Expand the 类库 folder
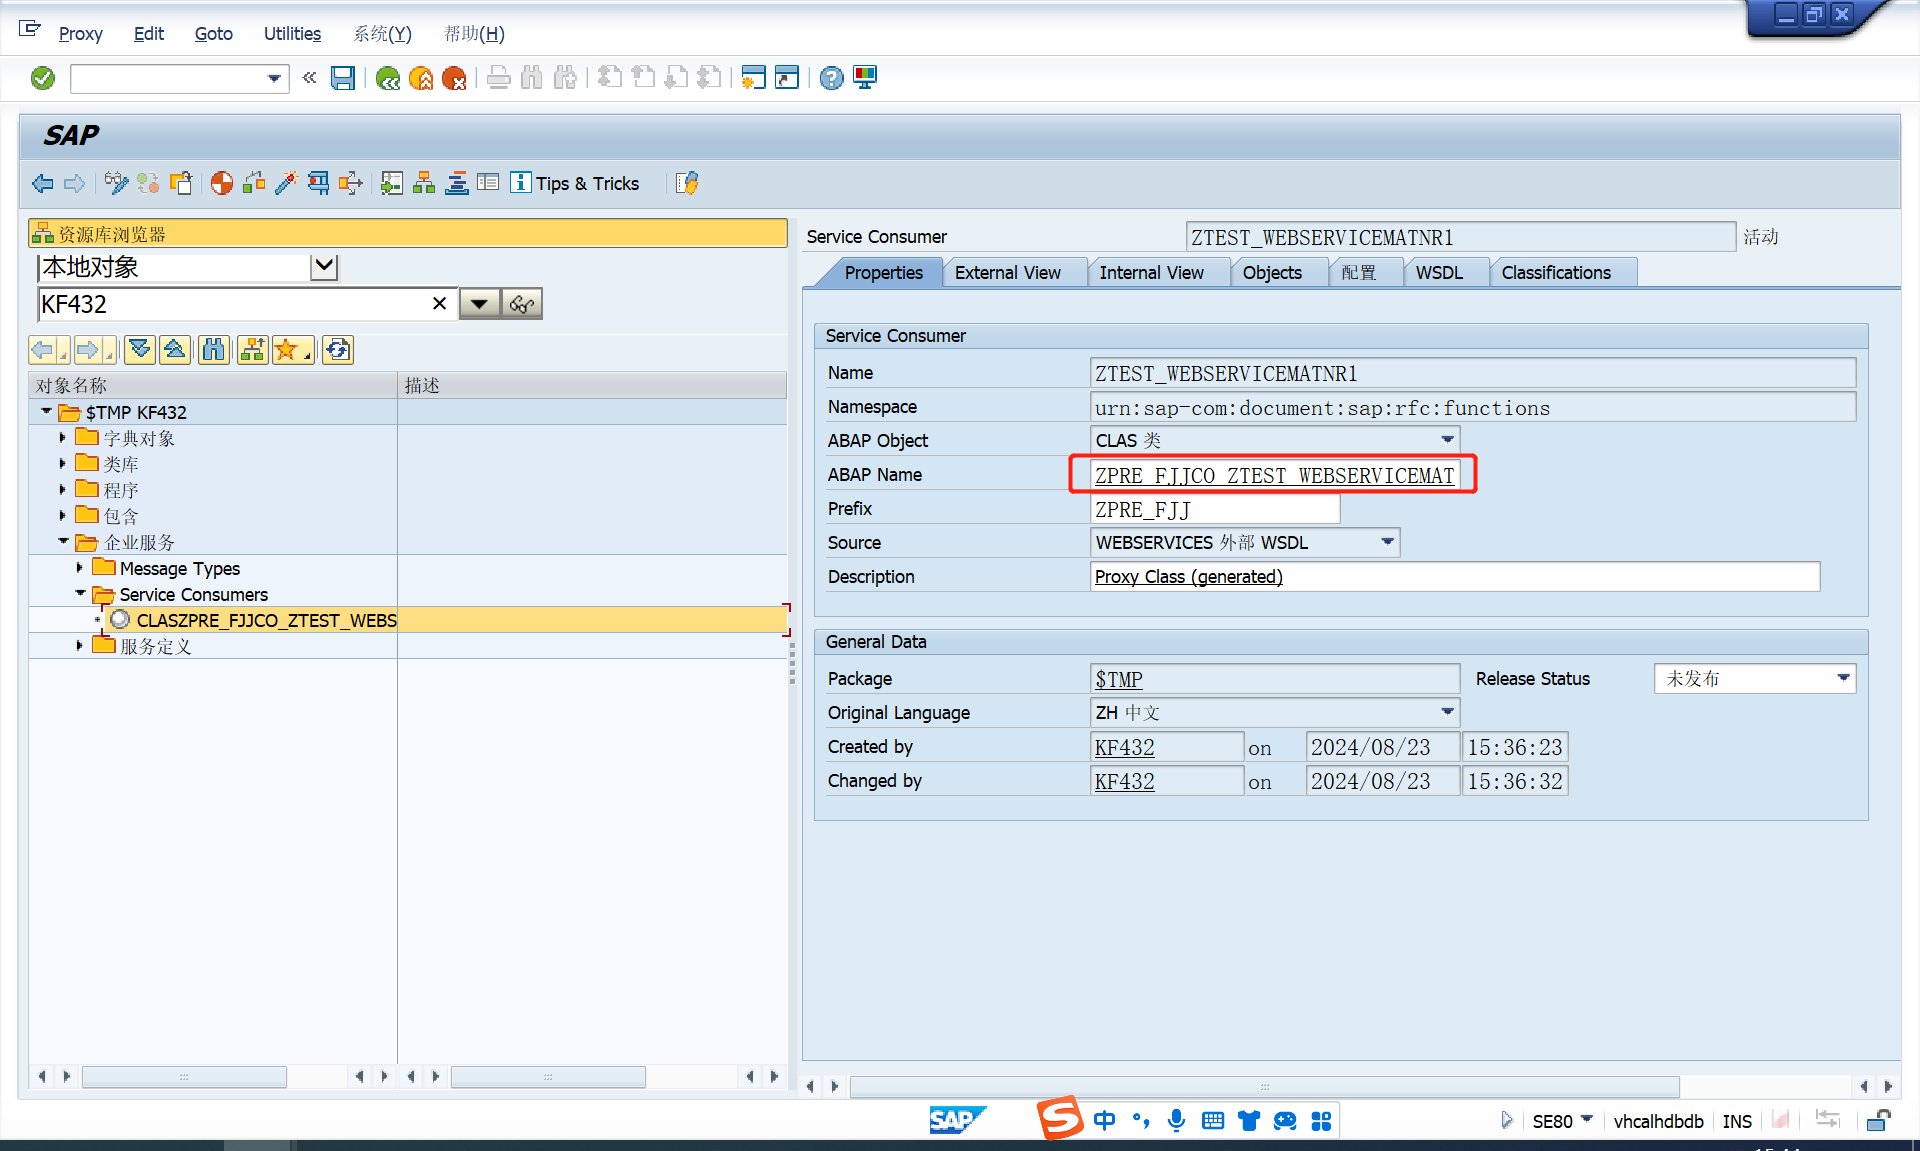 63,464
